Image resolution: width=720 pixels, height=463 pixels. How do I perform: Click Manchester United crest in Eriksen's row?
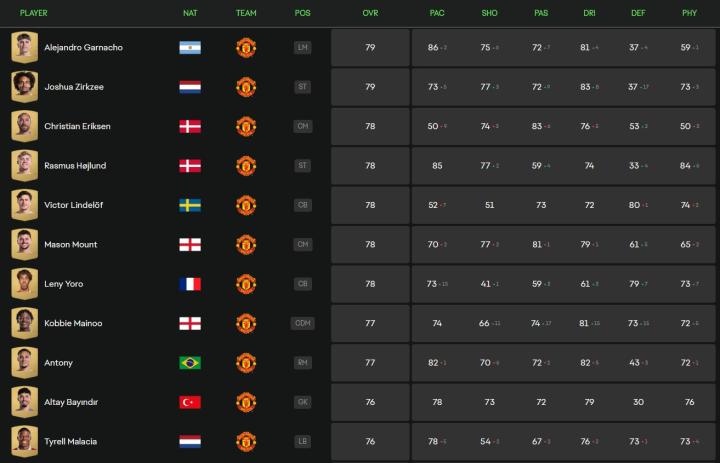pos(246,127)
